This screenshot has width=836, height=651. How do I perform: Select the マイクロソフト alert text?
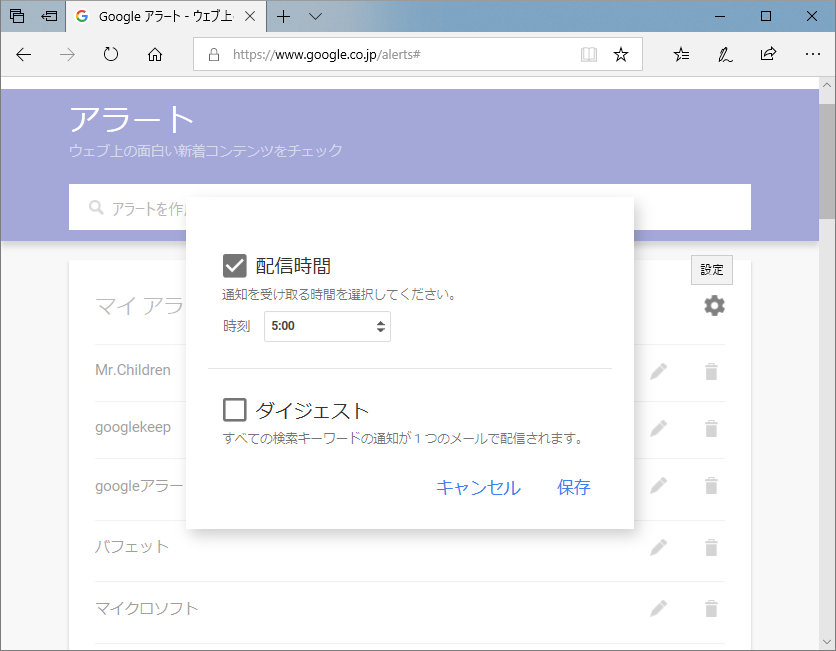147,608
